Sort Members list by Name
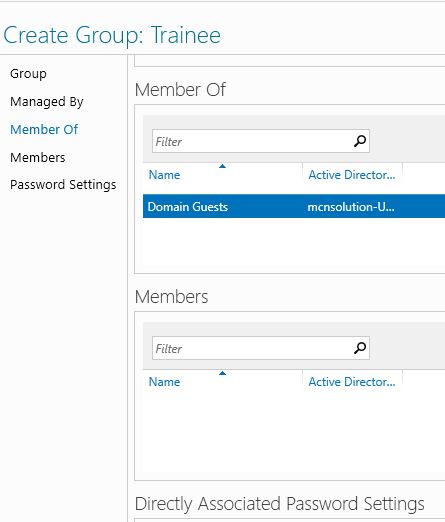 tap(164, 382)
